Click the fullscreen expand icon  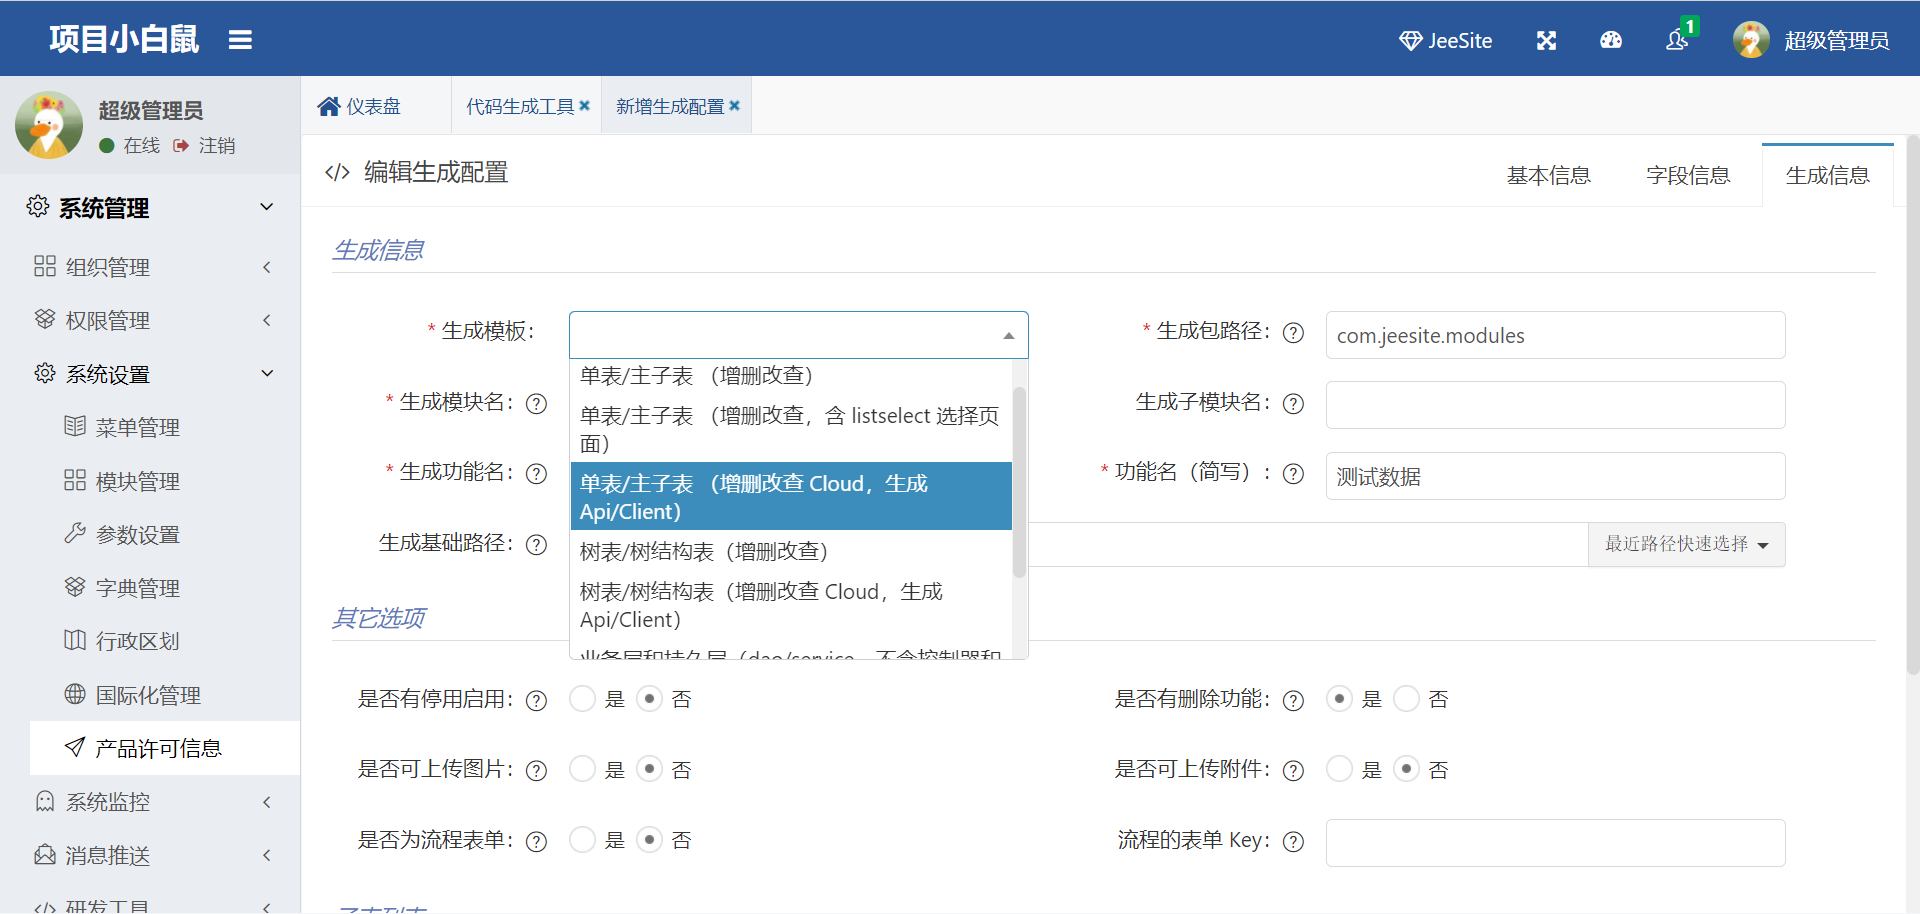pos(1546,40)
